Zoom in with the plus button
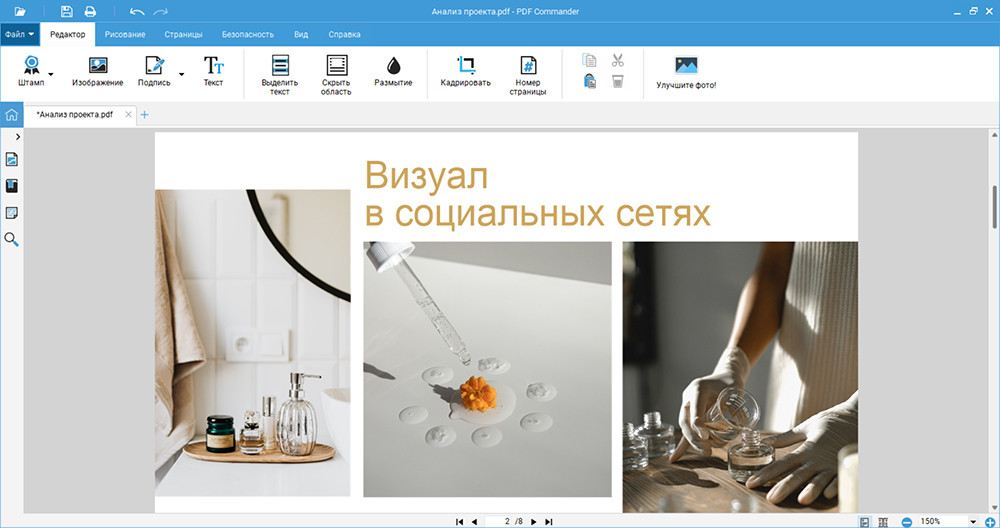Viewport: 1000px width, 528px height. [x=990, y=522]
